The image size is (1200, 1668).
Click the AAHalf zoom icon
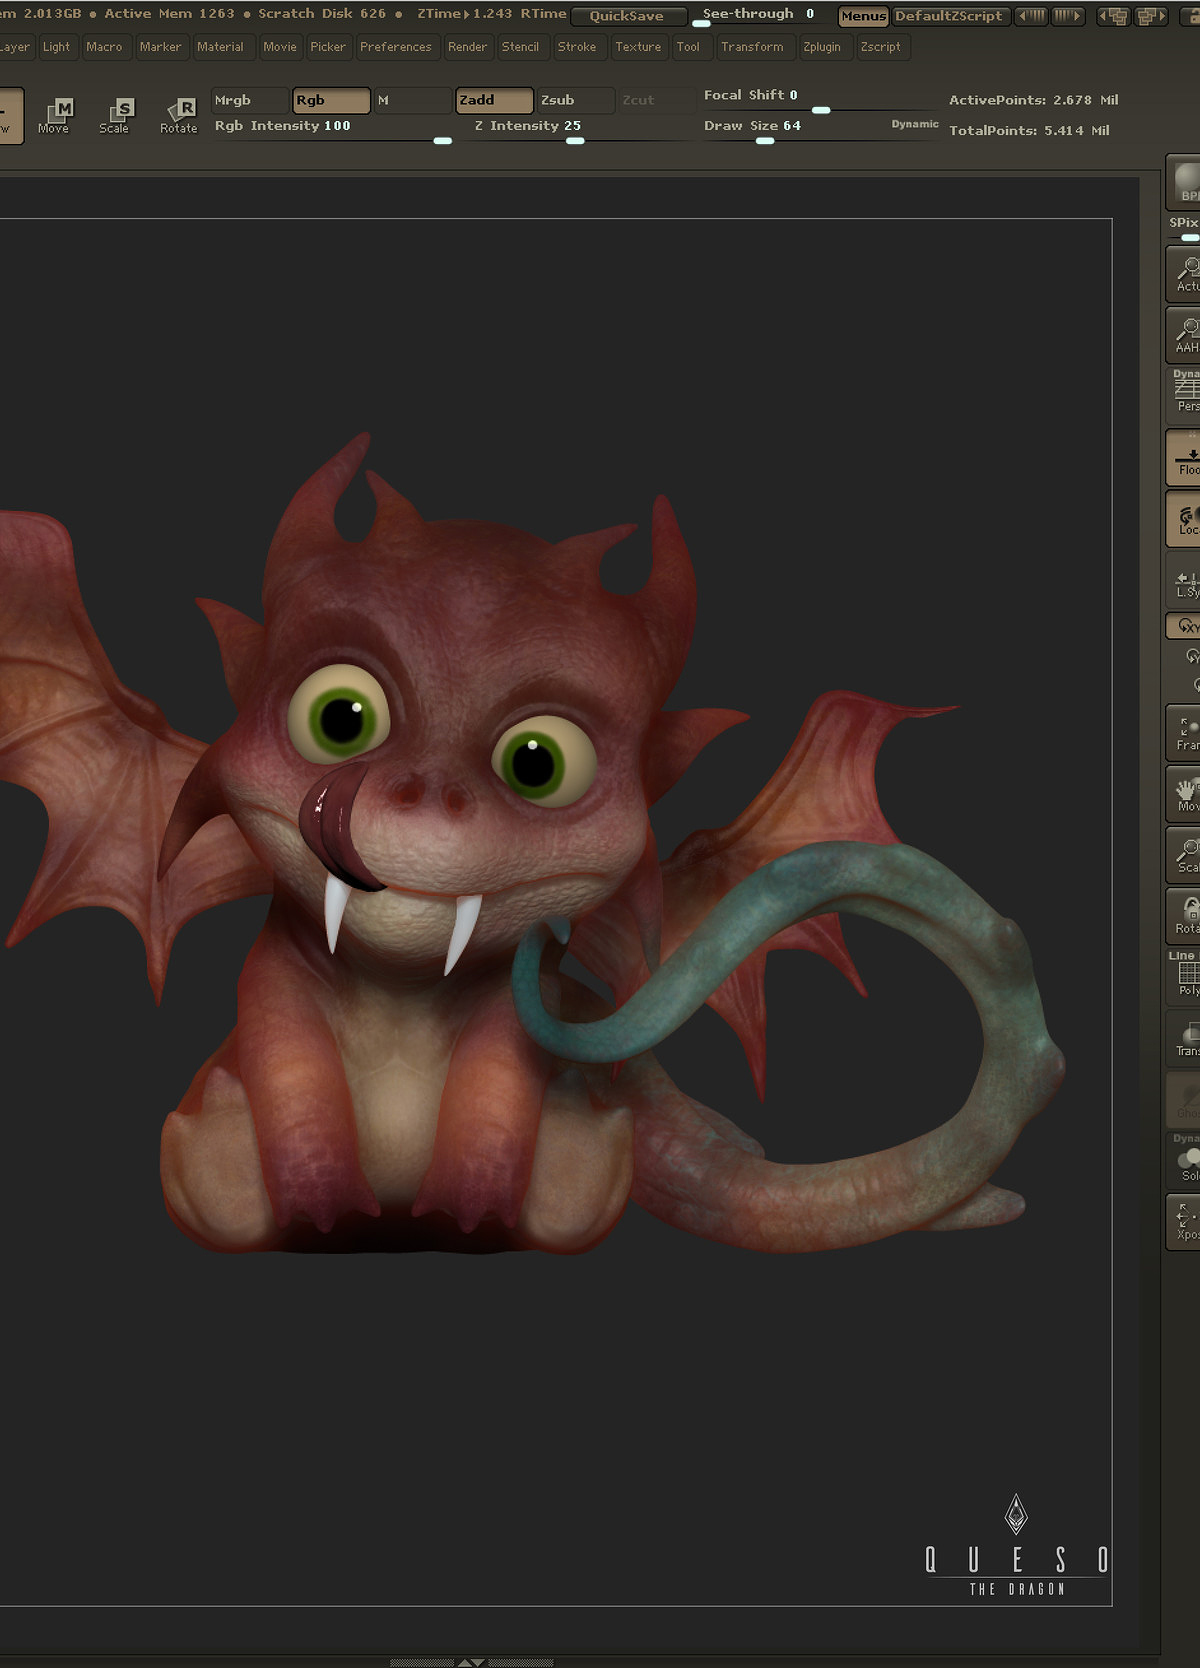(x=1184, y=334)
